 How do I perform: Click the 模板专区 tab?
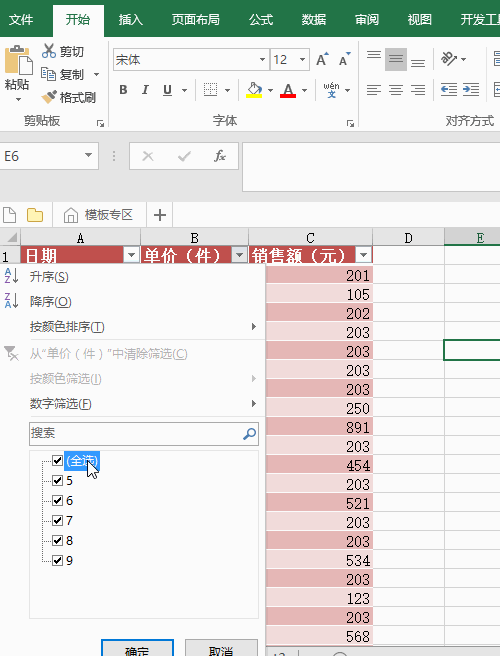99,215
